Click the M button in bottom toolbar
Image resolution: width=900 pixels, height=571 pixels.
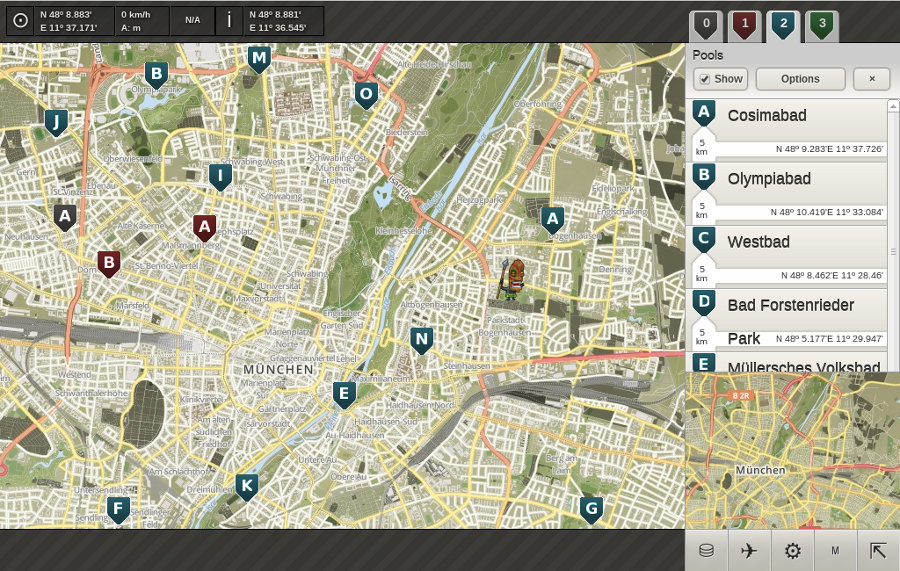point(835,551)
